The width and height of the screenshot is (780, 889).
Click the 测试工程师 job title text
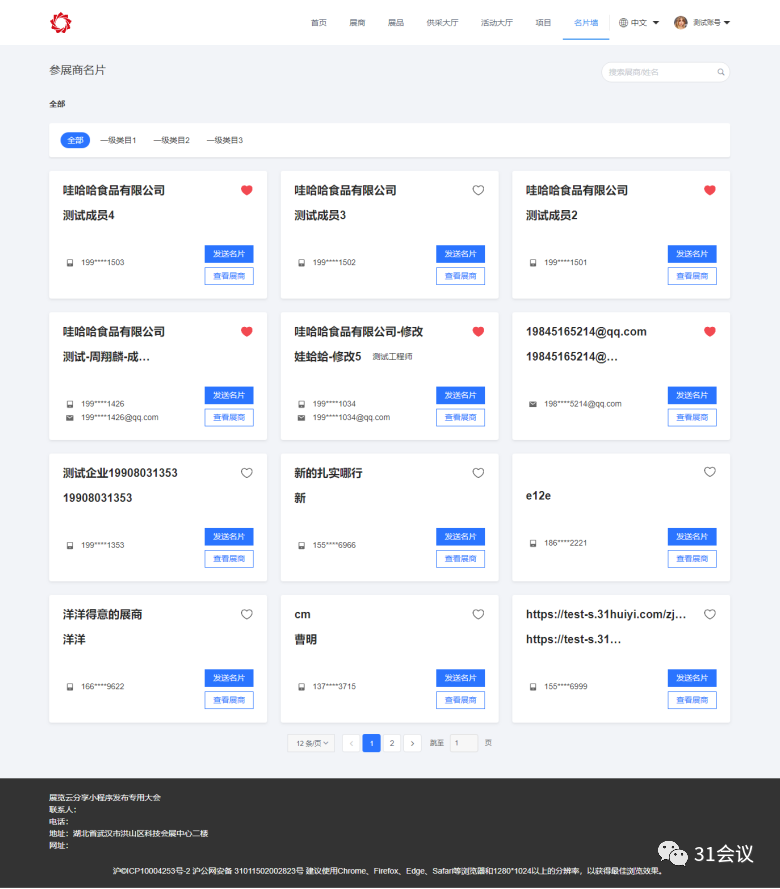point(392,357)
